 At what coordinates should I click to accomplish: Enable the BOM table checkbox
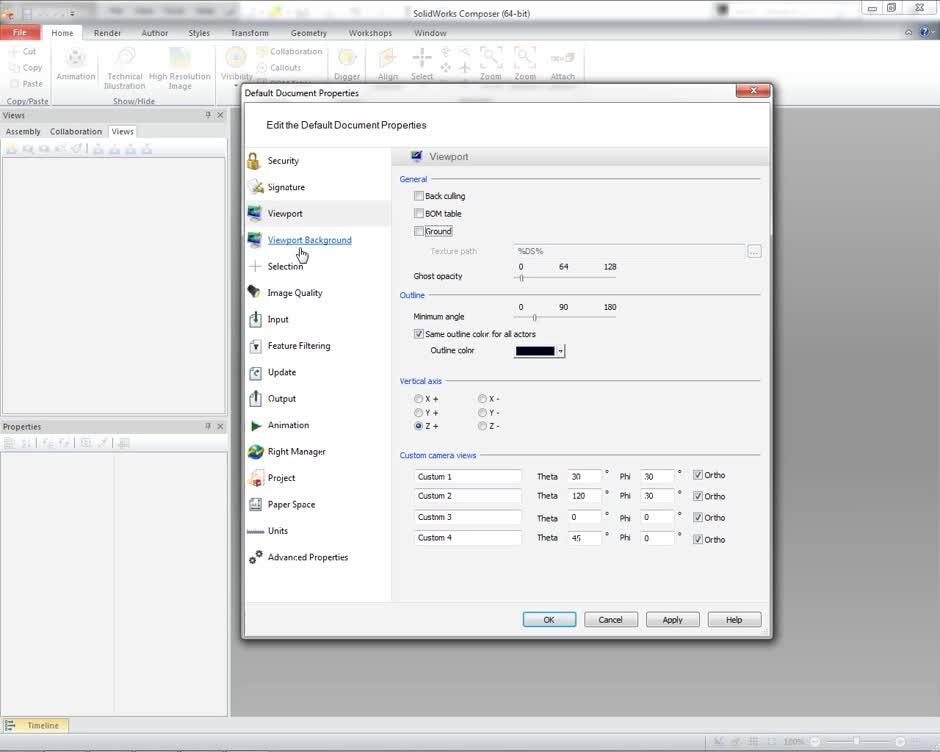click(x=419, y=213)
